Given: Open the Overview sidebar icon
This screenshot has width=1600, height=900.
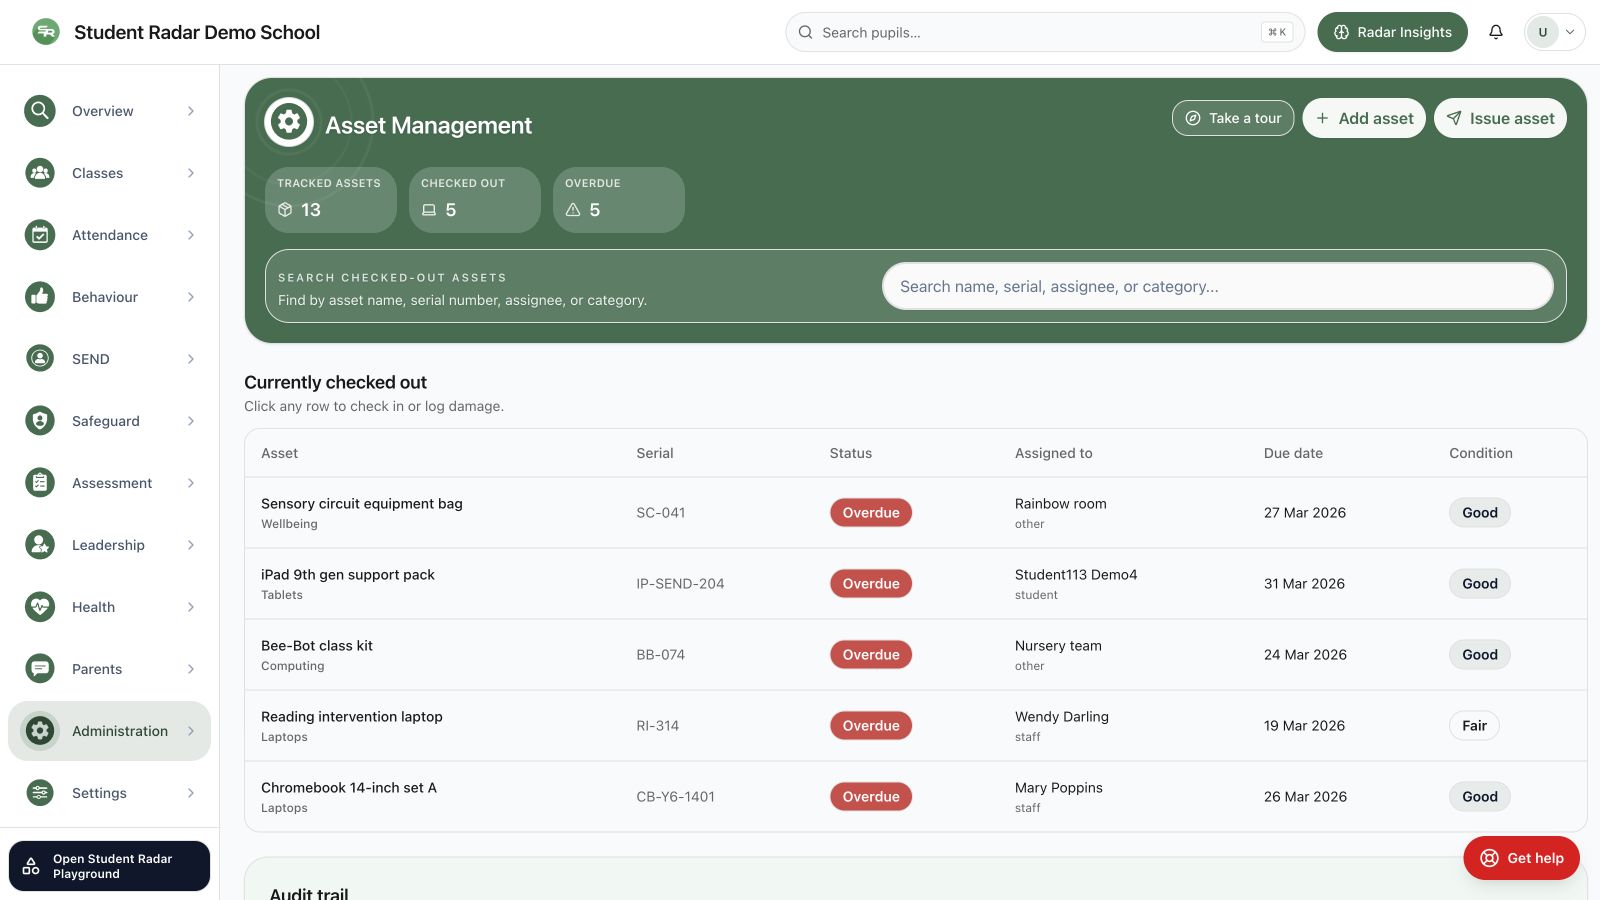Looking at the screenshot, I should [40, 111].
